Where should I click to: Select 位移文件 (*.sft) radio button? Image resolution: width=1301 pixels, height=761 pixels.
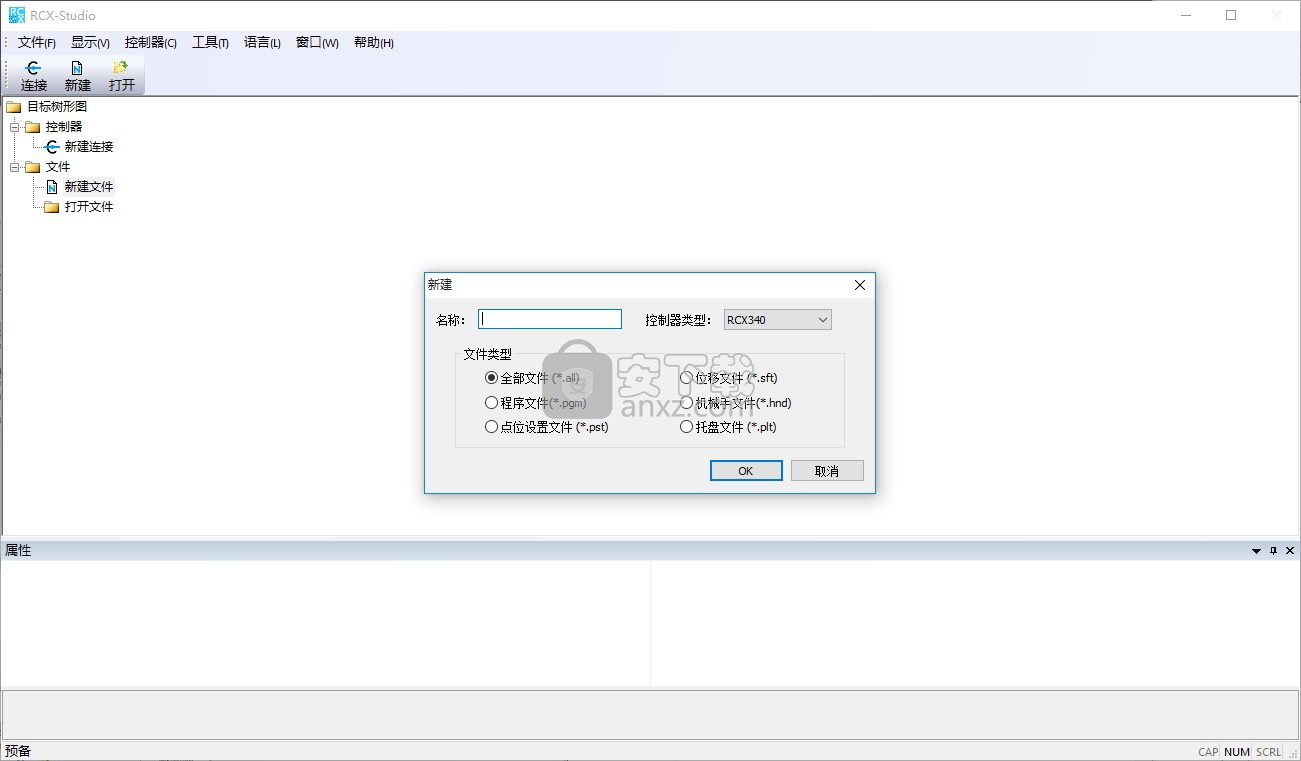click(686, 378)
